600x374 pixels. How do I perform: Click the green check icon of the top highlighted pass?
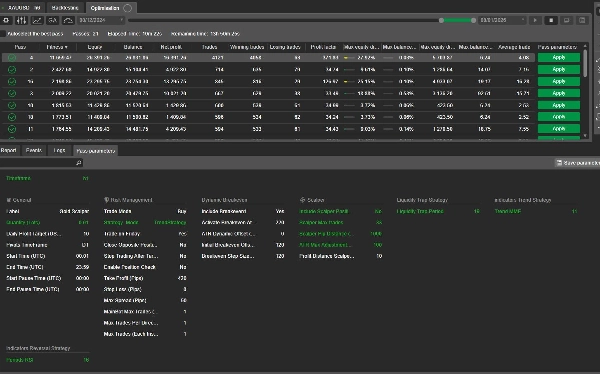click(12, 57)
